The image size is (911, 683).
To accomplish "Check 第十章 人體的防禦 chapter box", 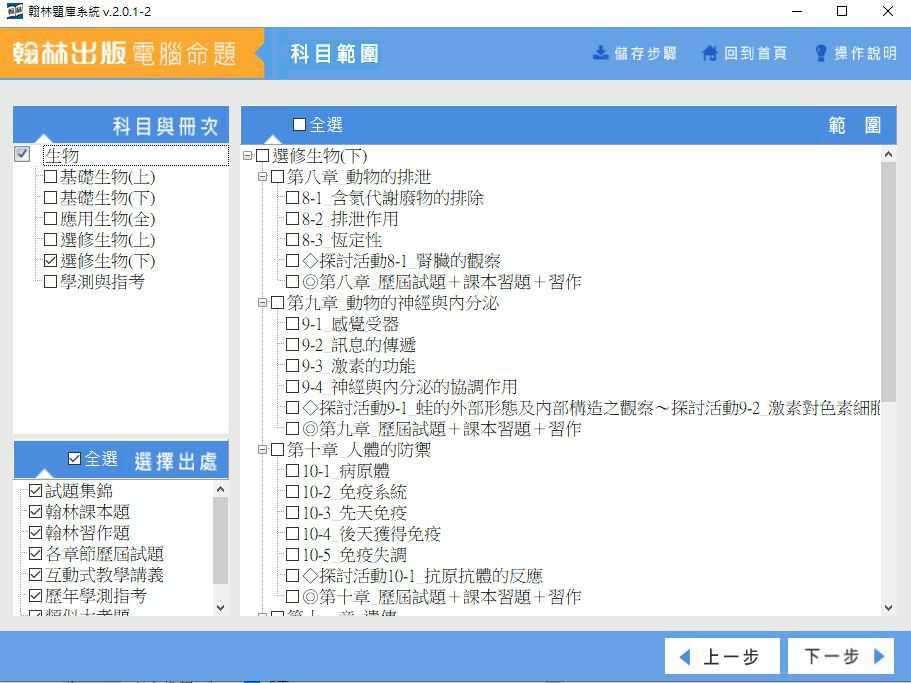I will [278, 450].
